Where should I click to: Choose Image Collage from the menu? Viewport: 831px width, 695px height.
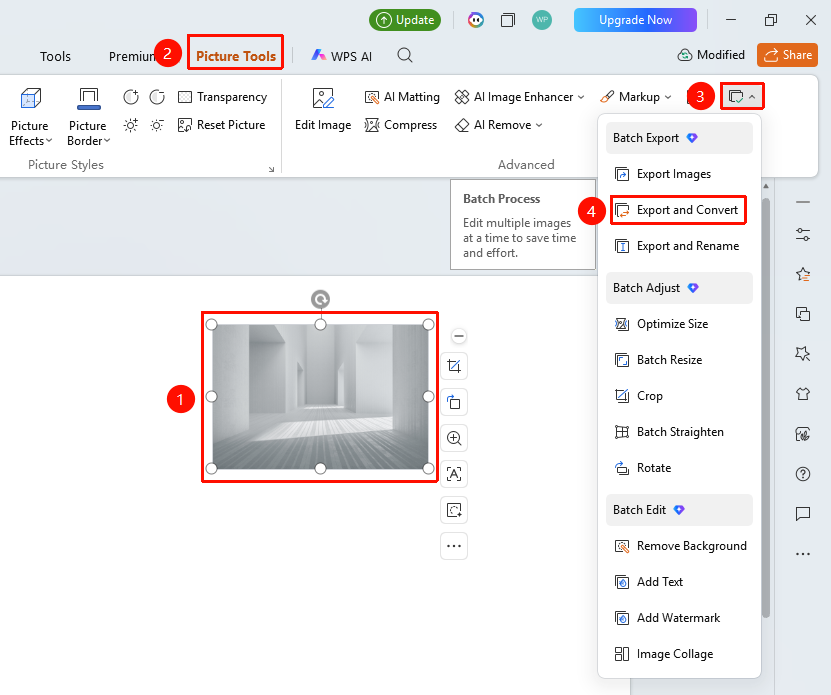tap(679, 654)
